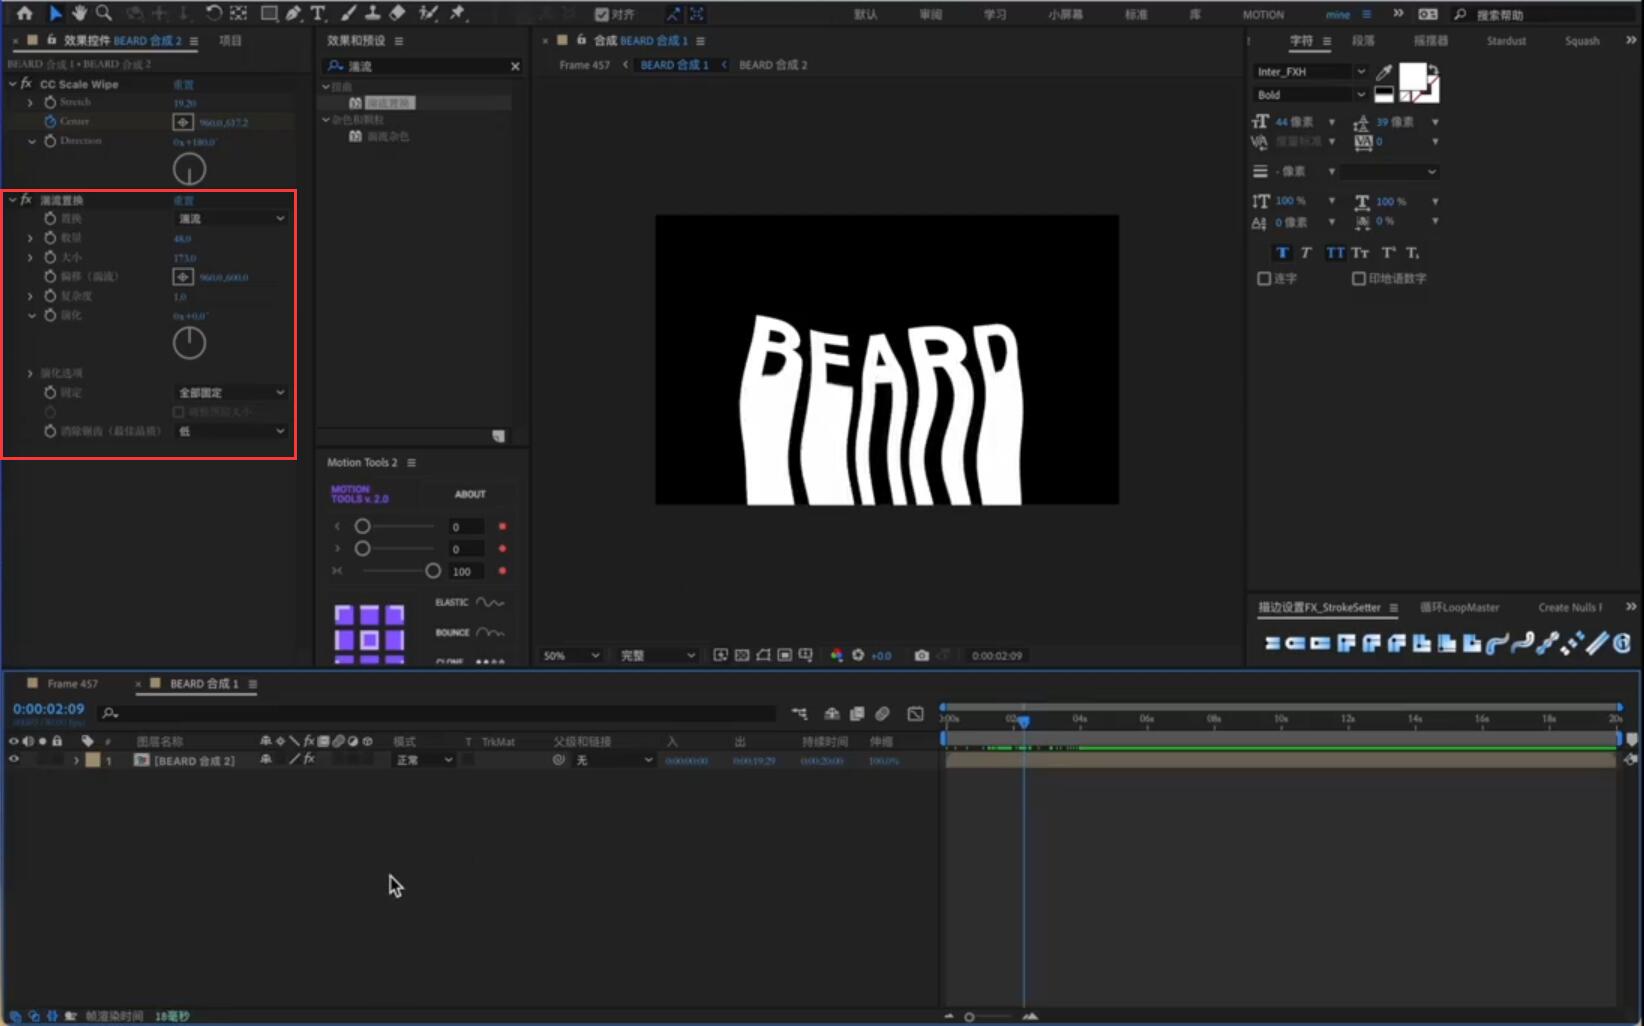This screenshot has width=1644, height=1026.
Task: Click the Motion Tools anchor point grid
Action: (x=369, y=634)
